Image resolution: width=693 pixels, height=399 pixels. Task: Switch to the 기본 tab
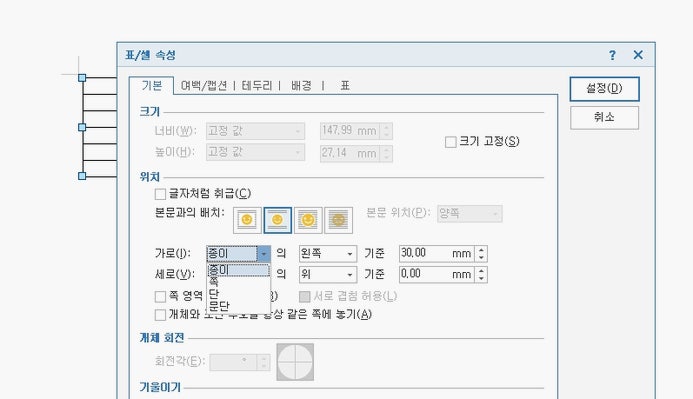pyautogui.click(x=152, y=86)
